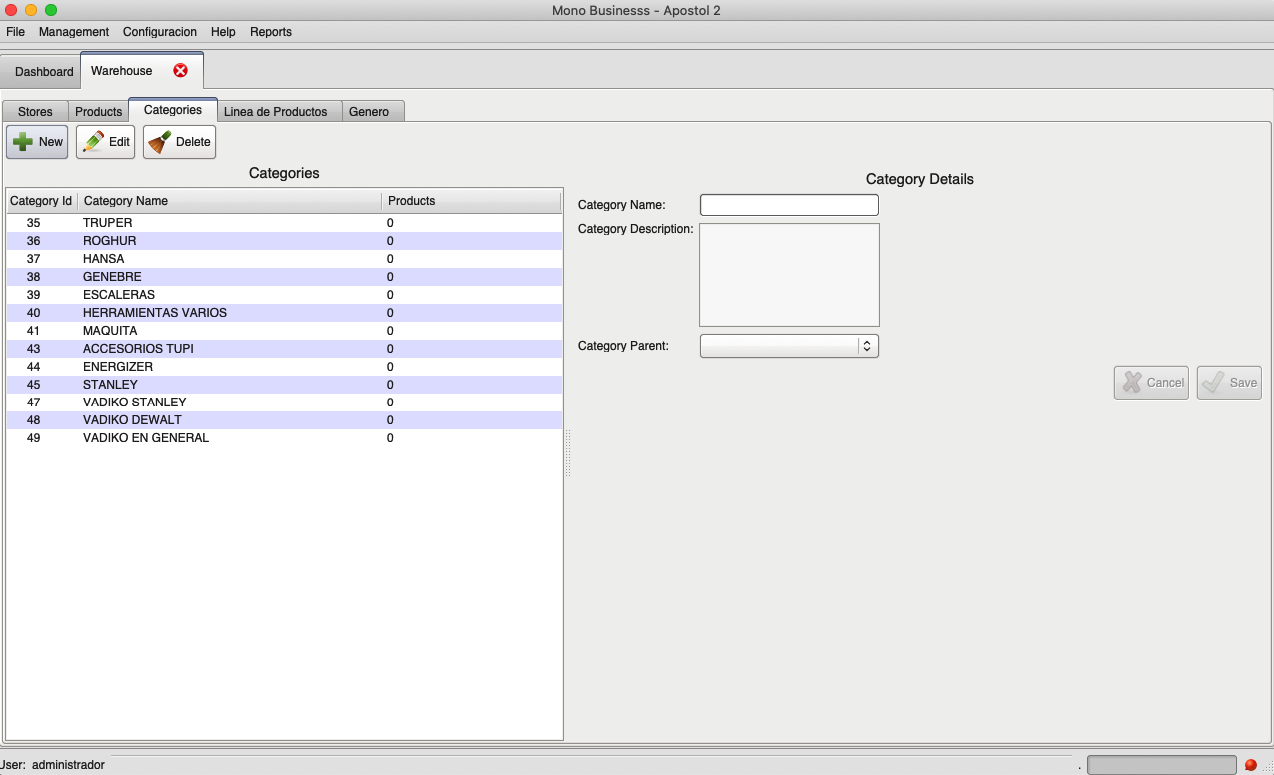Image resolution: width=1274 pixels, height=775 pixels.
Task: Sort by Category Id column header
Action: pos(41,201)
